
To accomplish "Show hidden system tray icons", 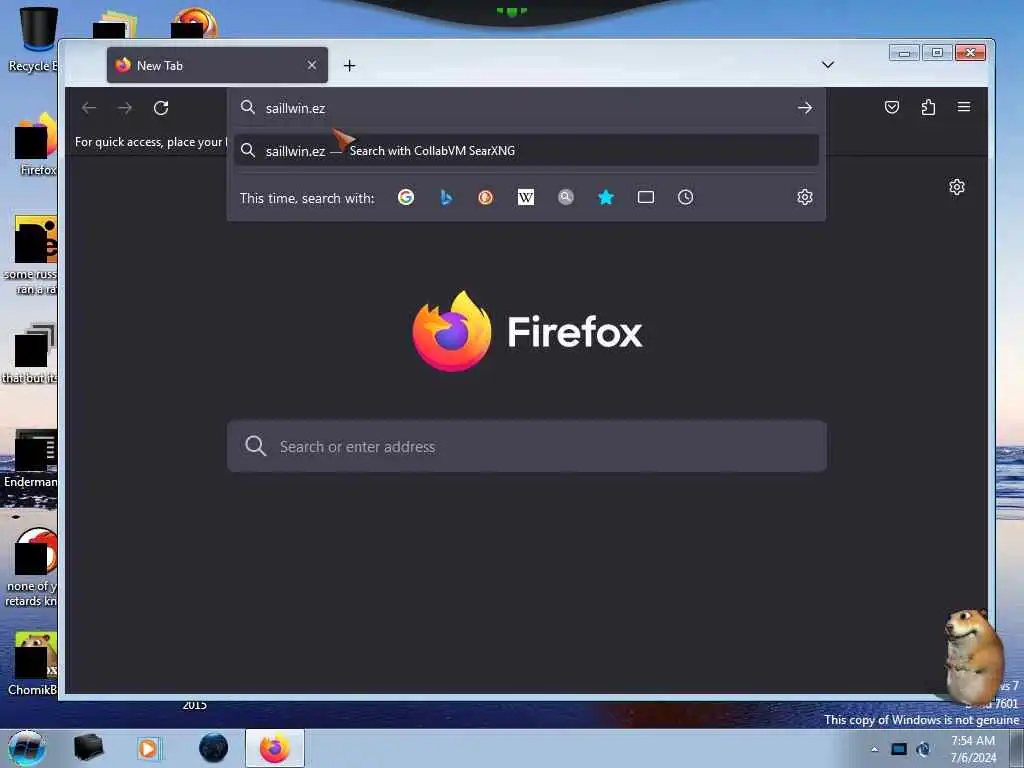I will 874,749.
